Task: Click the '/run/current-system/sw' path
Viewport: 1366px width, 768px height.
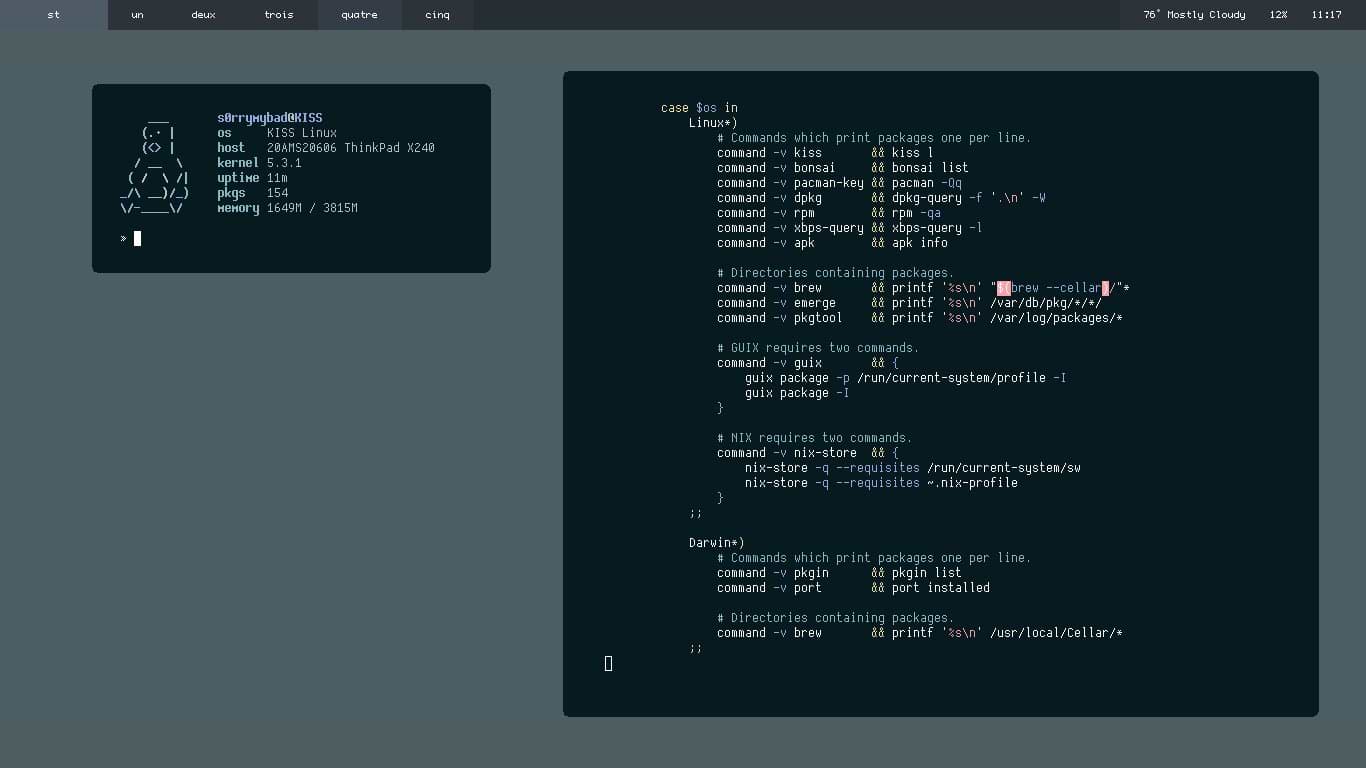Action: (1004, 468)
